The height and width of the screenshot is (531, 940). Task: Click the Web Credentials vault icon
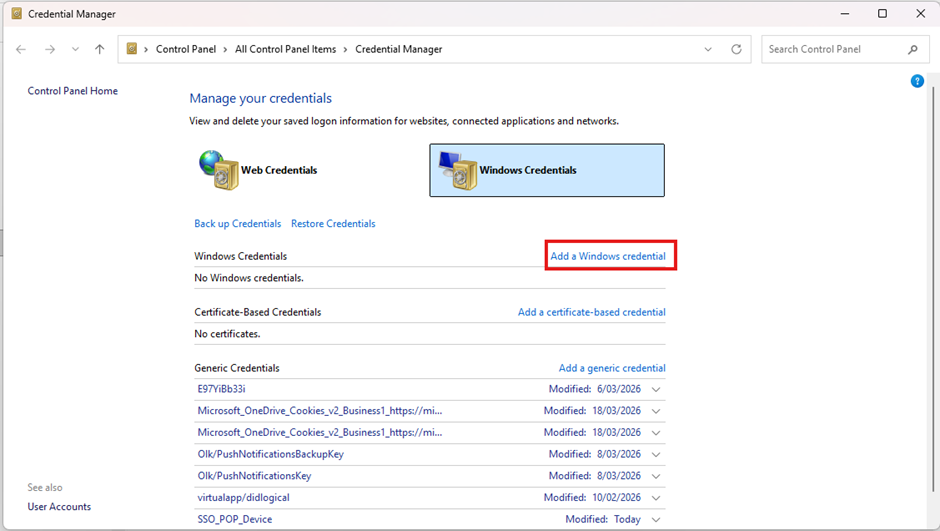coord(218,170)
